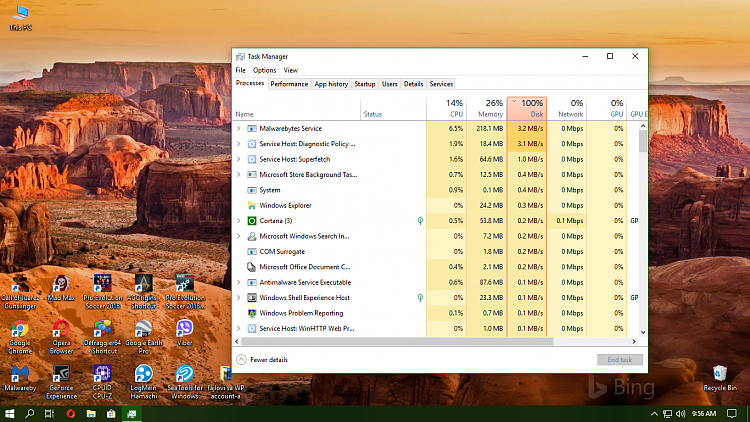Image resolution: width=750 pixels, height=422 pixels.
Task: Click the taskbar clock 9:56 AM
Action: [704, 413]
